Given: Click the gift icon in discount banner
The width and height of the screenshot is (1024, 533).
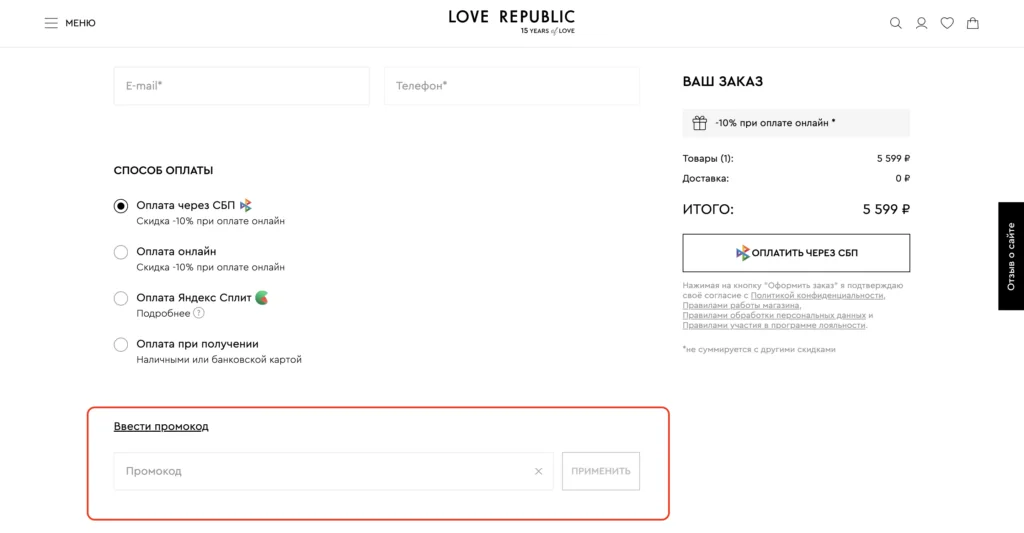Looking at the screenshot, I should pyautogui.click(x=700, y=123).
